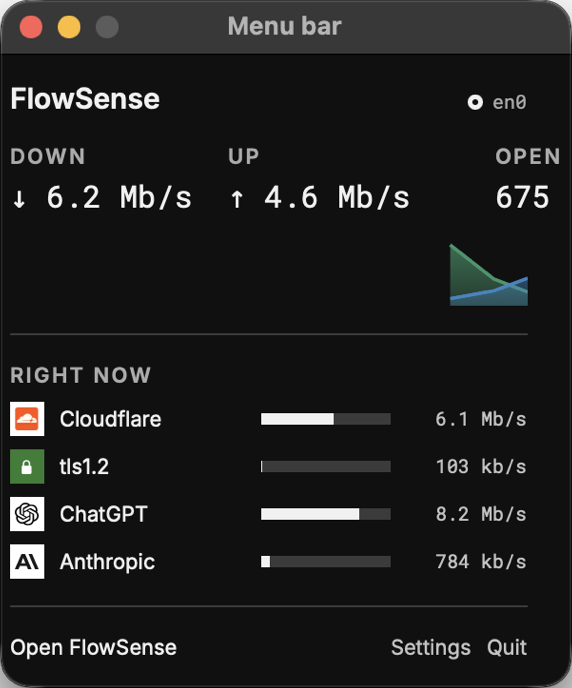Click the down arrow speed icon
The image size is (572, 688).
pyautogui.click(x=19, y=199)
